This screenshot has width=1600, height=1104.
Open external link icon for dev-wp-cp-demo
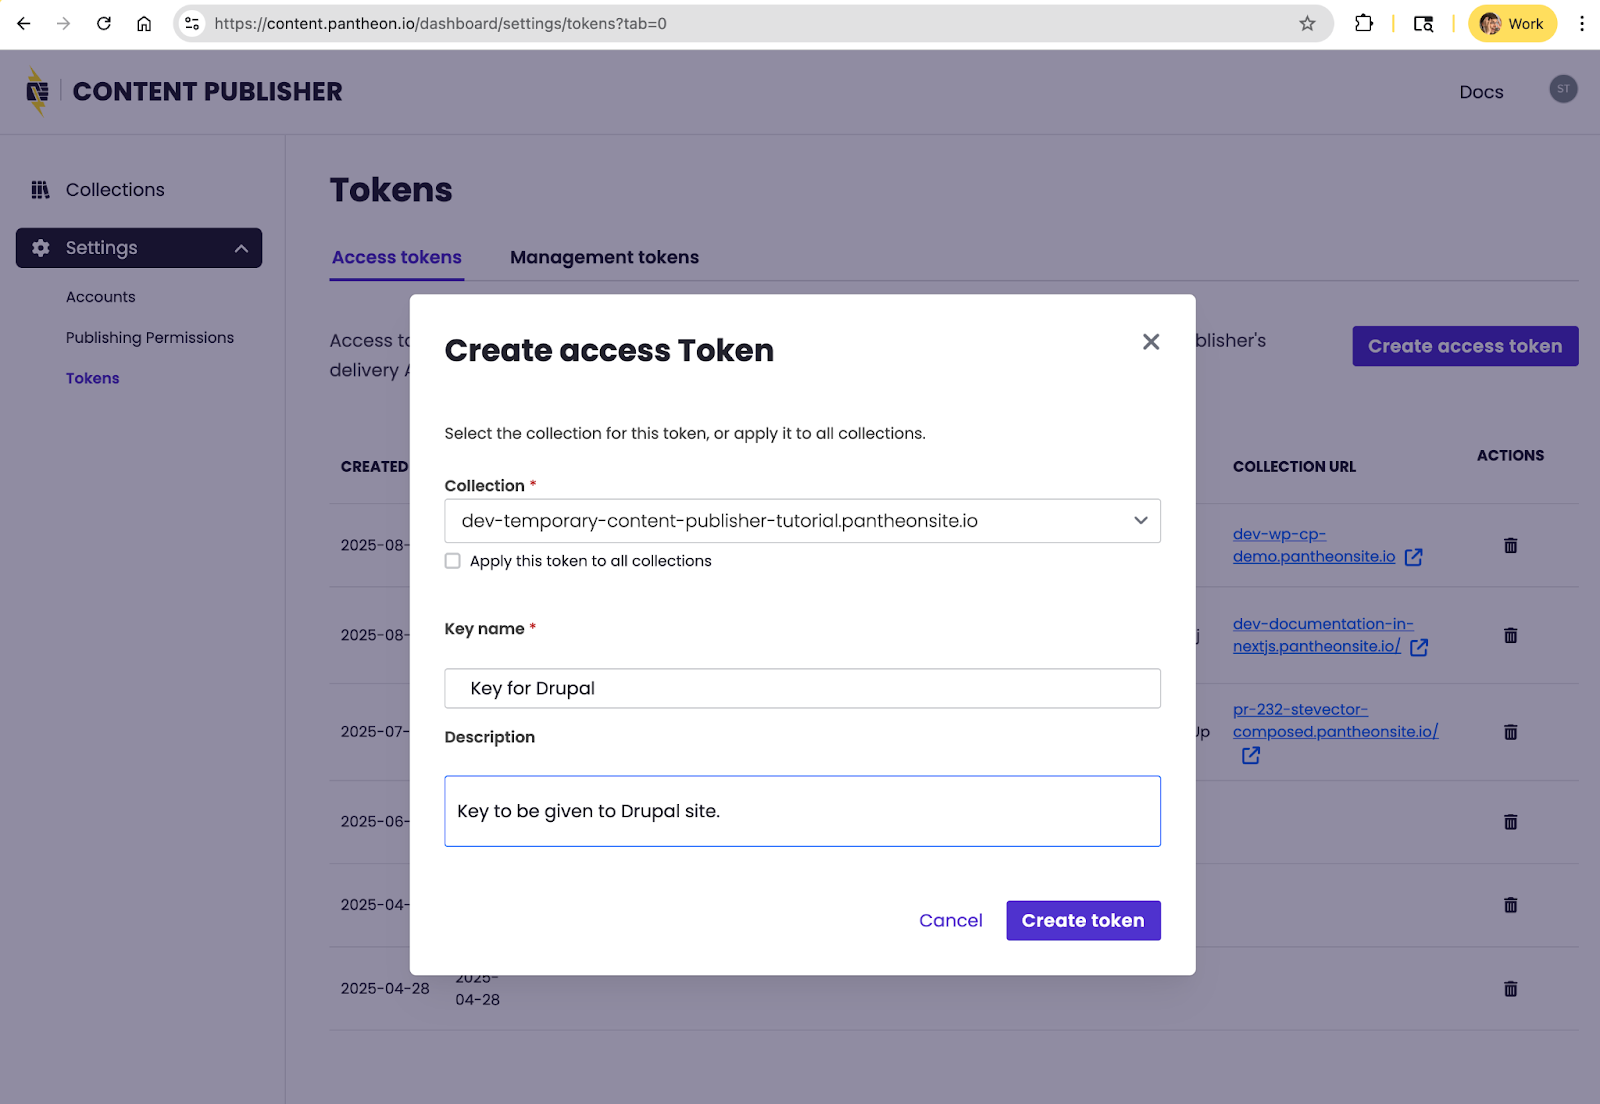pos(1413,557)
